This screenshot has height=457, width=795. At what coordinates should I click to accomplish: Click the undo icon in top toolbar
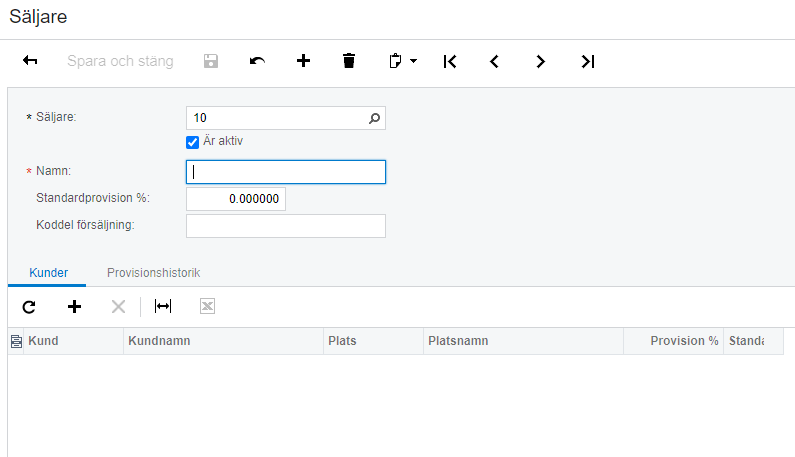[257, 61]
